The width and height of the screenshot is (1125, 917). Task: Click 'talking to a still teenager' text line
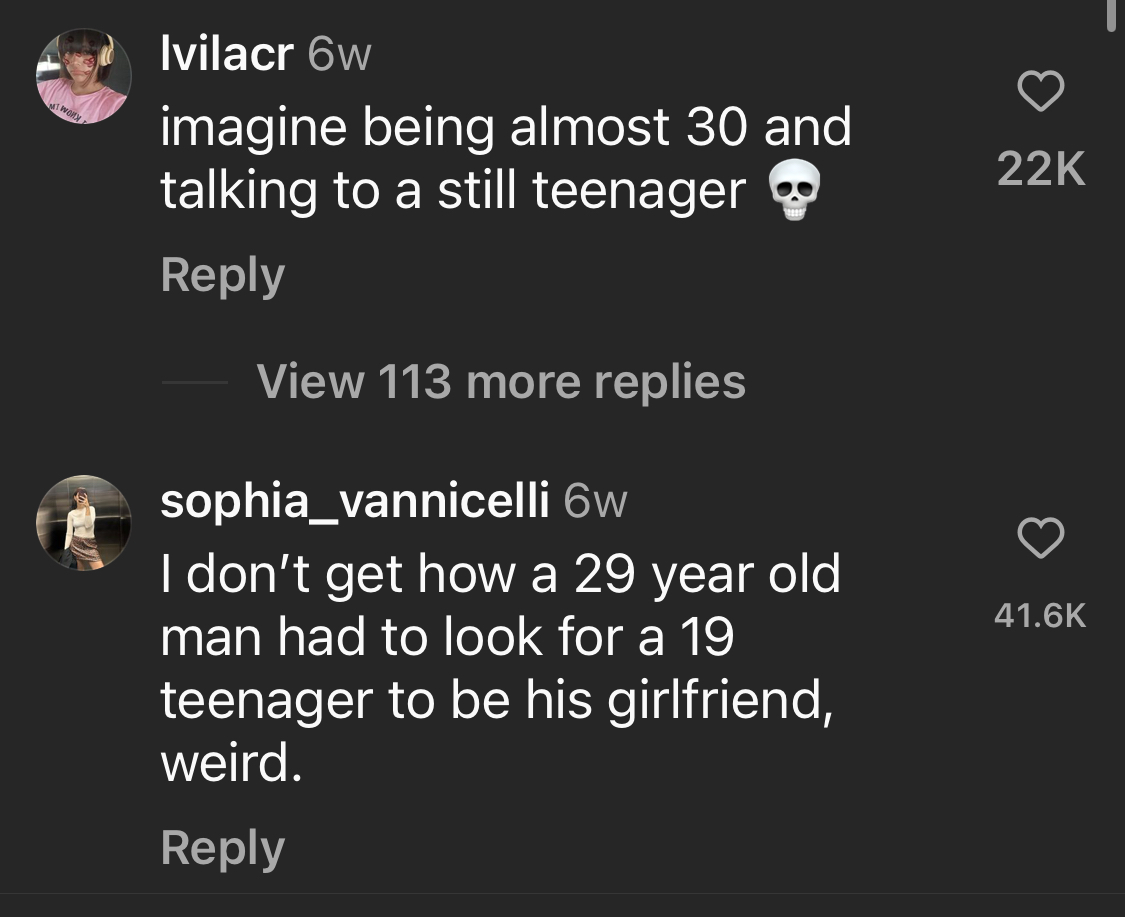click(x=453, y=191)
